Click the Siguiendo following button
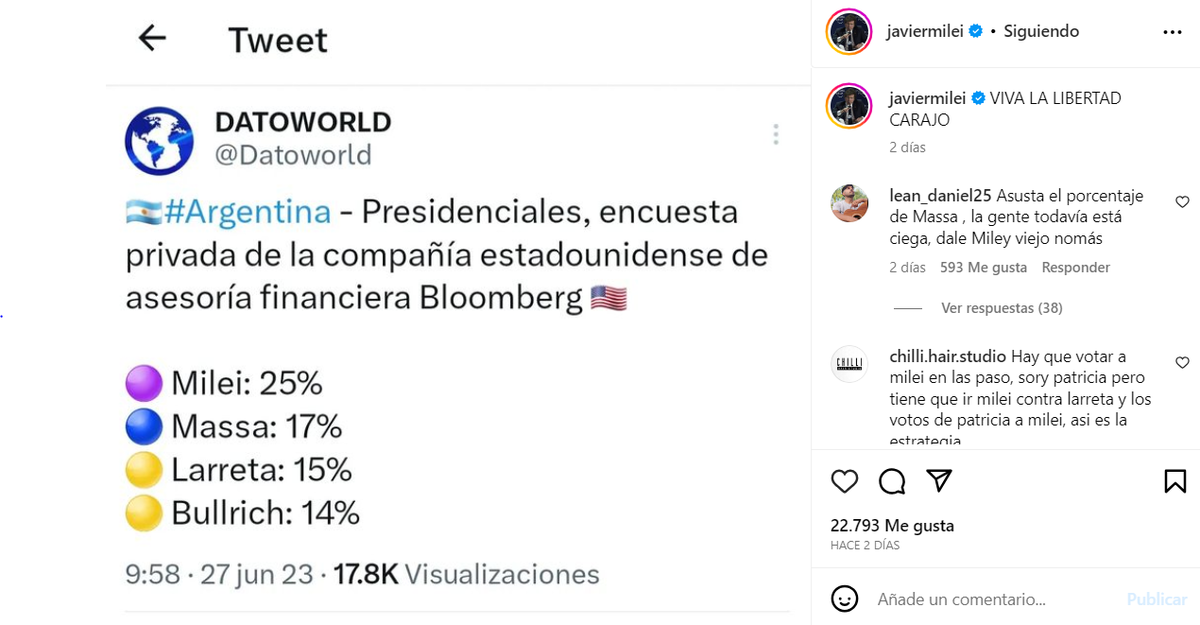 point(1041,31)
